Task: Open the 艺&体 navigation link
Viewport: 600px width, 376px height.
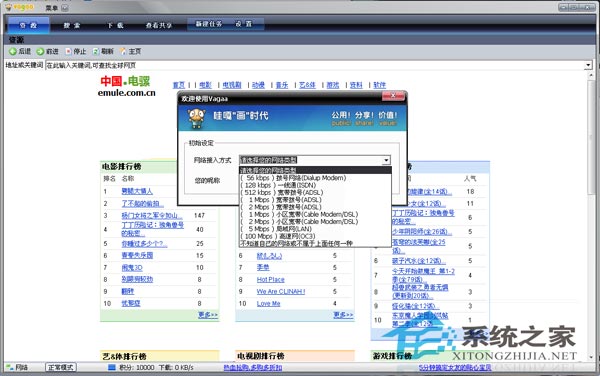Action: 307,85
